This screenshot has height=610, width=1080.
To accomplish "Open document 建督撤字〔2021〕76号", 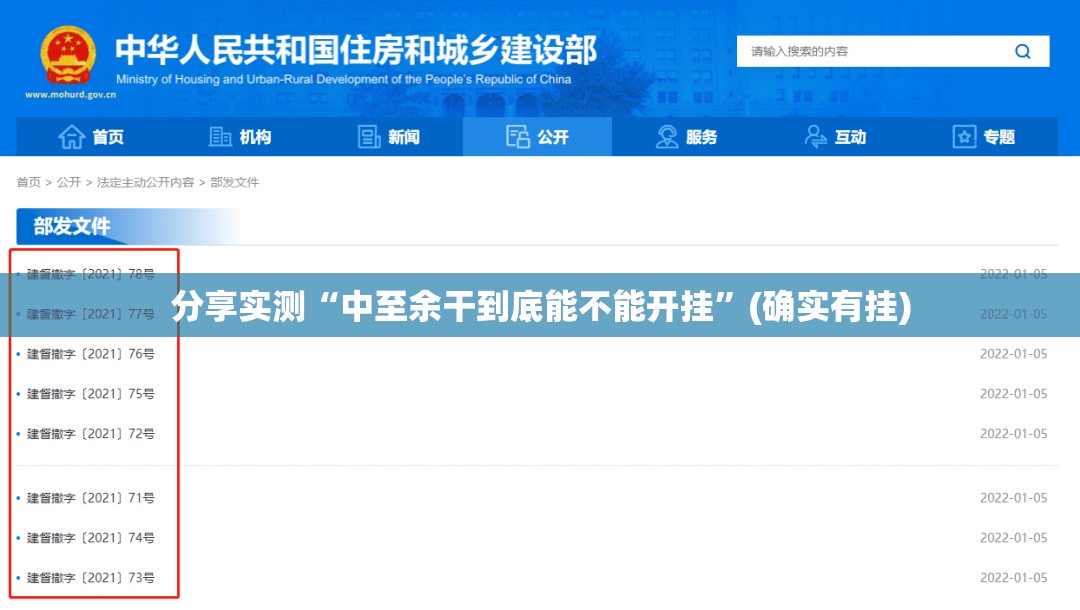I will (91, 354).
